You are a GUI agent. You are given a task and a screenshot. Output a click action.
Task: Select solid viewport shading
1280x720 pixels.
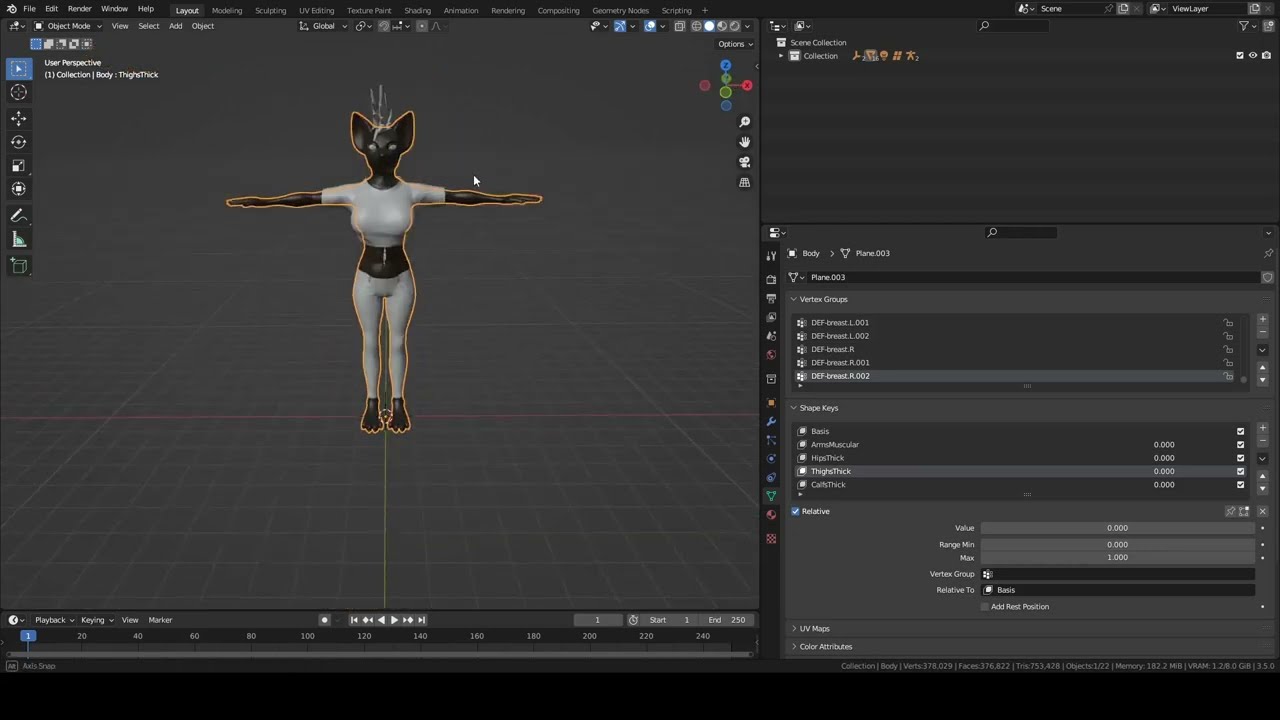pyautogui.click(x=709, y=26)
